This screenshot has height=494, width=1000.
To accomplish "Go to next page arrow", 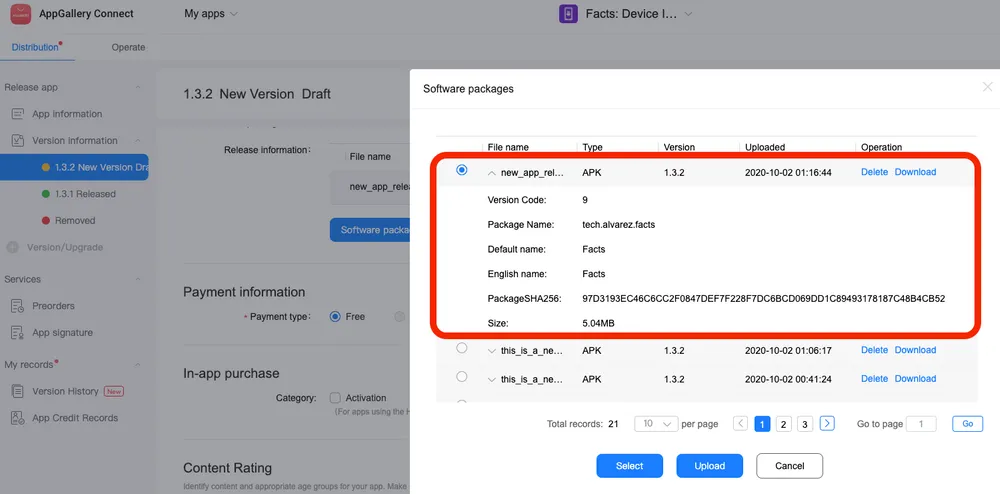I will coord(827,423).
